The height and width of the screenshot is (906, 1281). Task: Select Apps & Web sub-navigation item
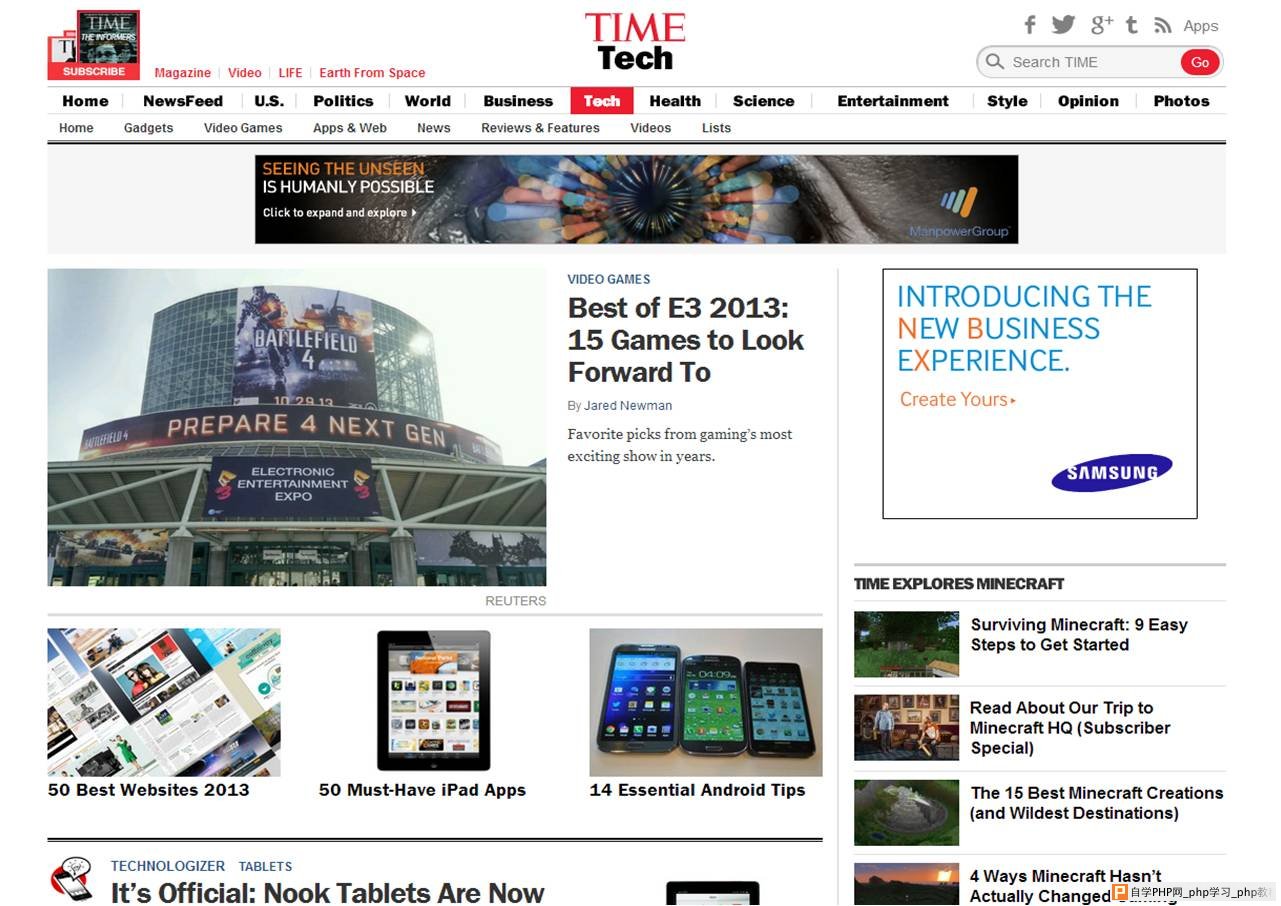[x=350, y=128]
